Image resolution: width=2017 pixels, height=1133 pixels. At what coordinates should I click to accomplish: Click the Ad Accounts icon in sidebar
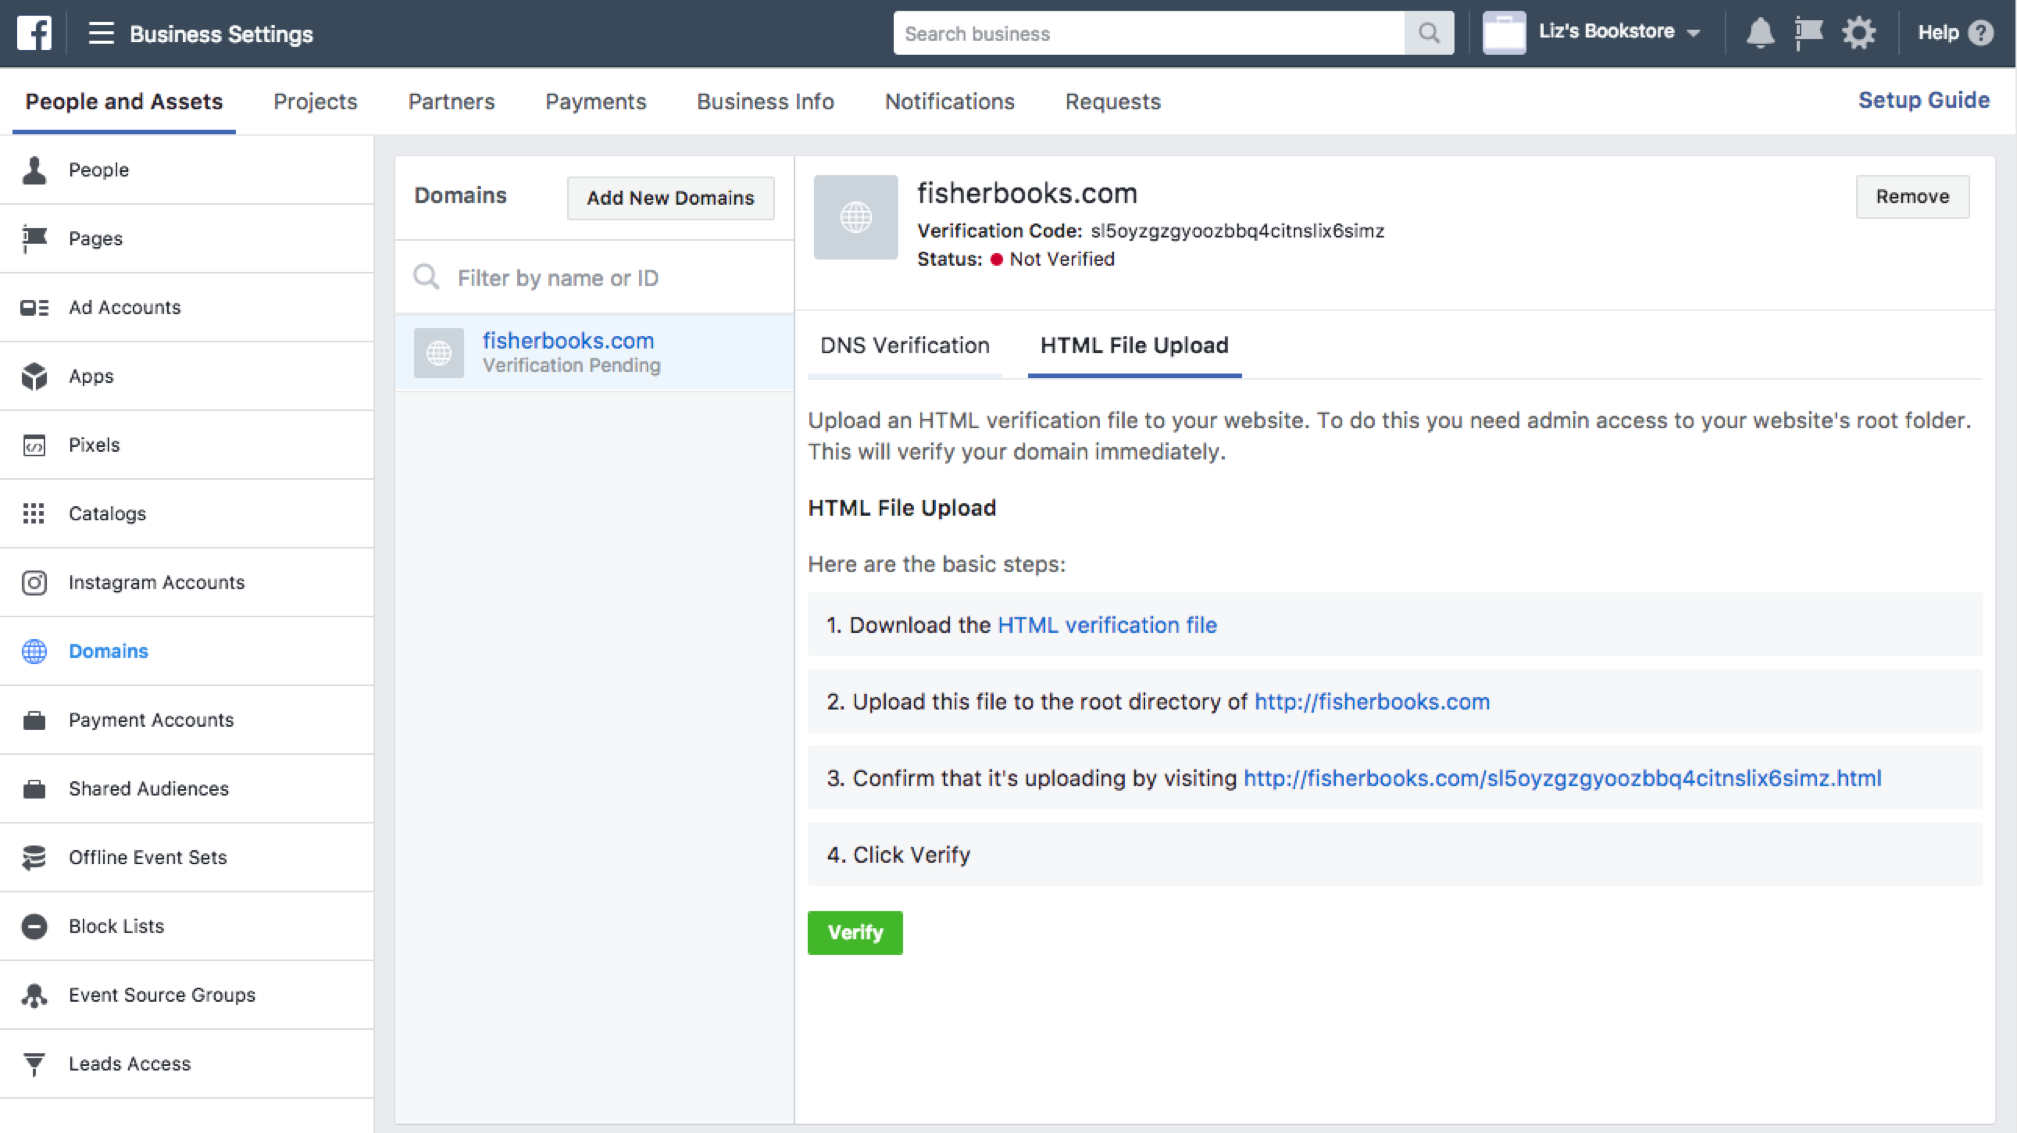click(x=34, y=307)
